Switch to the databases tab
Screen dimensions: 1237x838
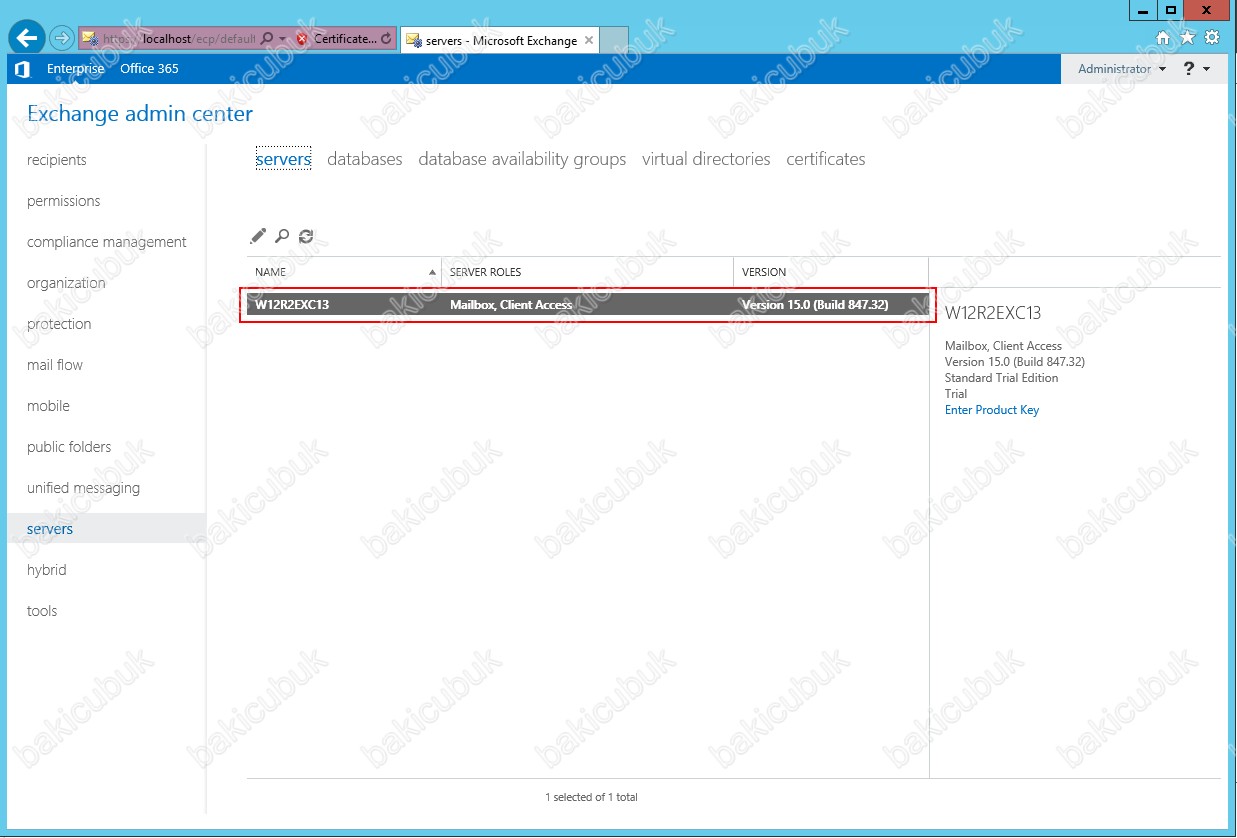pos(365,159)
